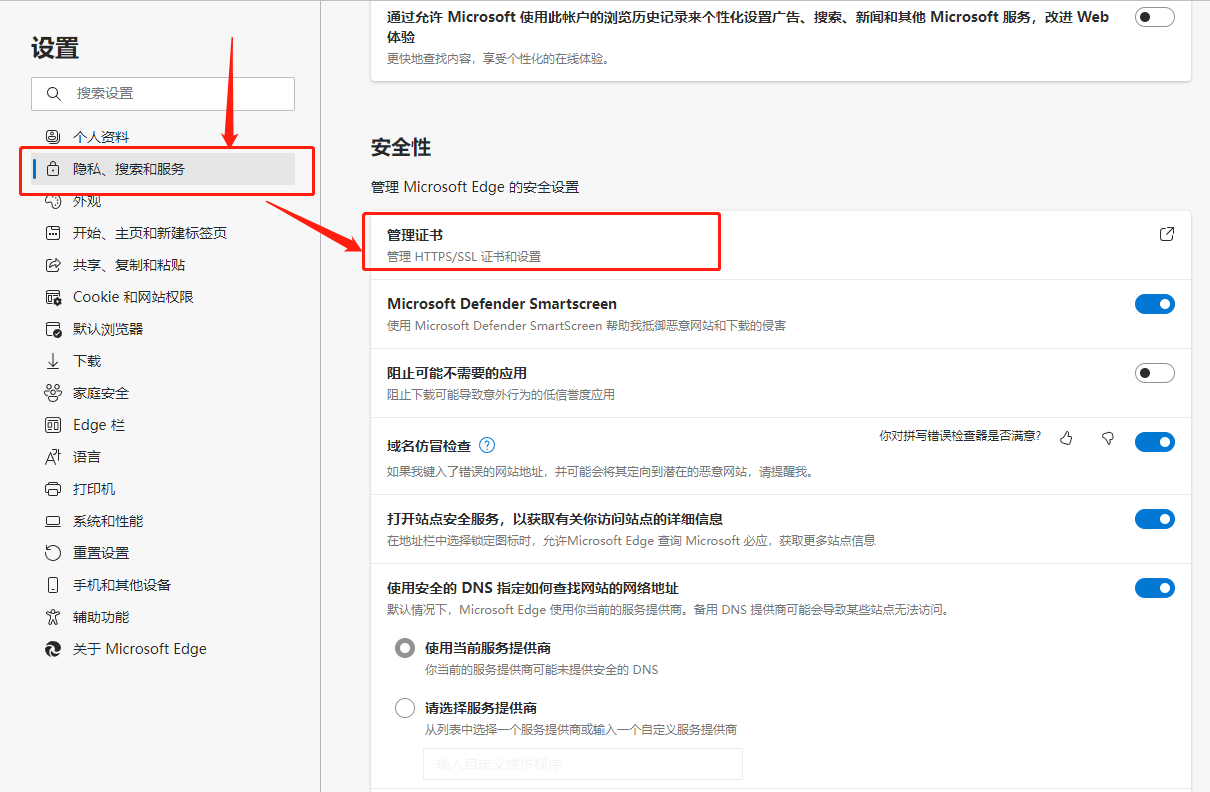1210x792 pixels.
Task: Click the 手机和其他设备 phone icon
Action: point(53,585)
